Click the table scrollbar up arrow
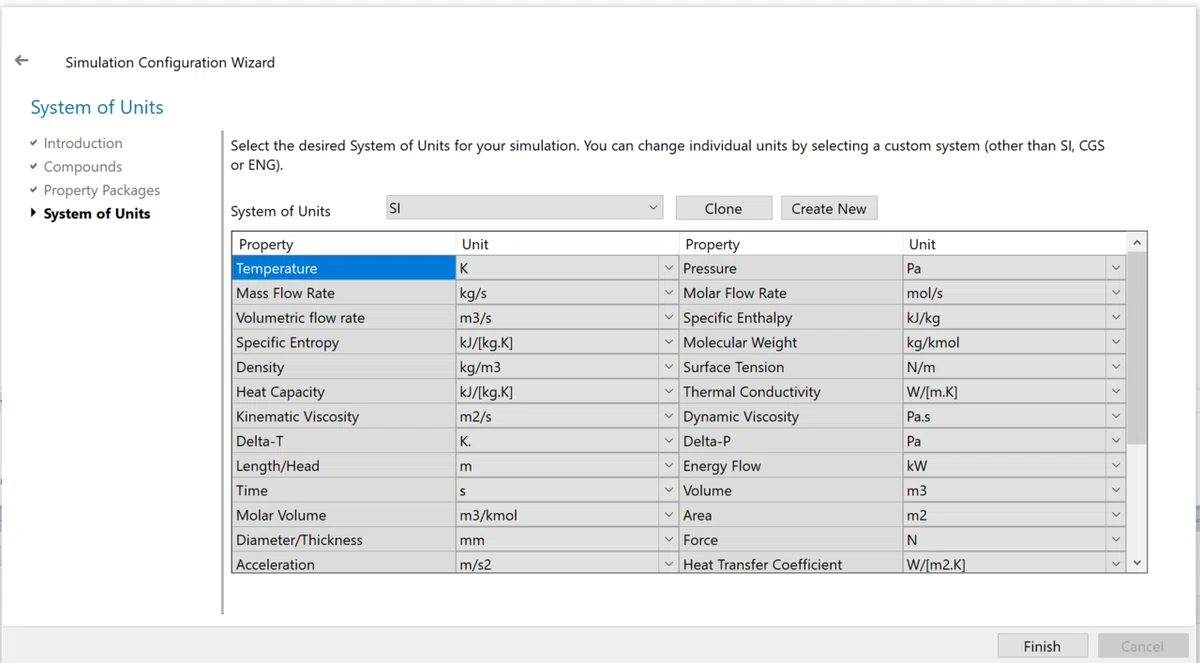The image size is (1200, 663). (1136, 243)
